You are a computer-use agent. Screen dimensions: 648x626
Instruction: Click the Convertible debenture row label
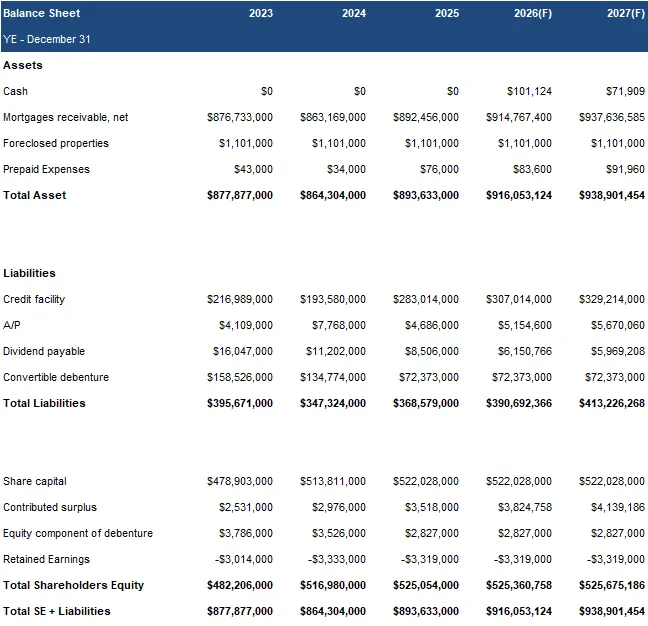[x=56, y=377]
